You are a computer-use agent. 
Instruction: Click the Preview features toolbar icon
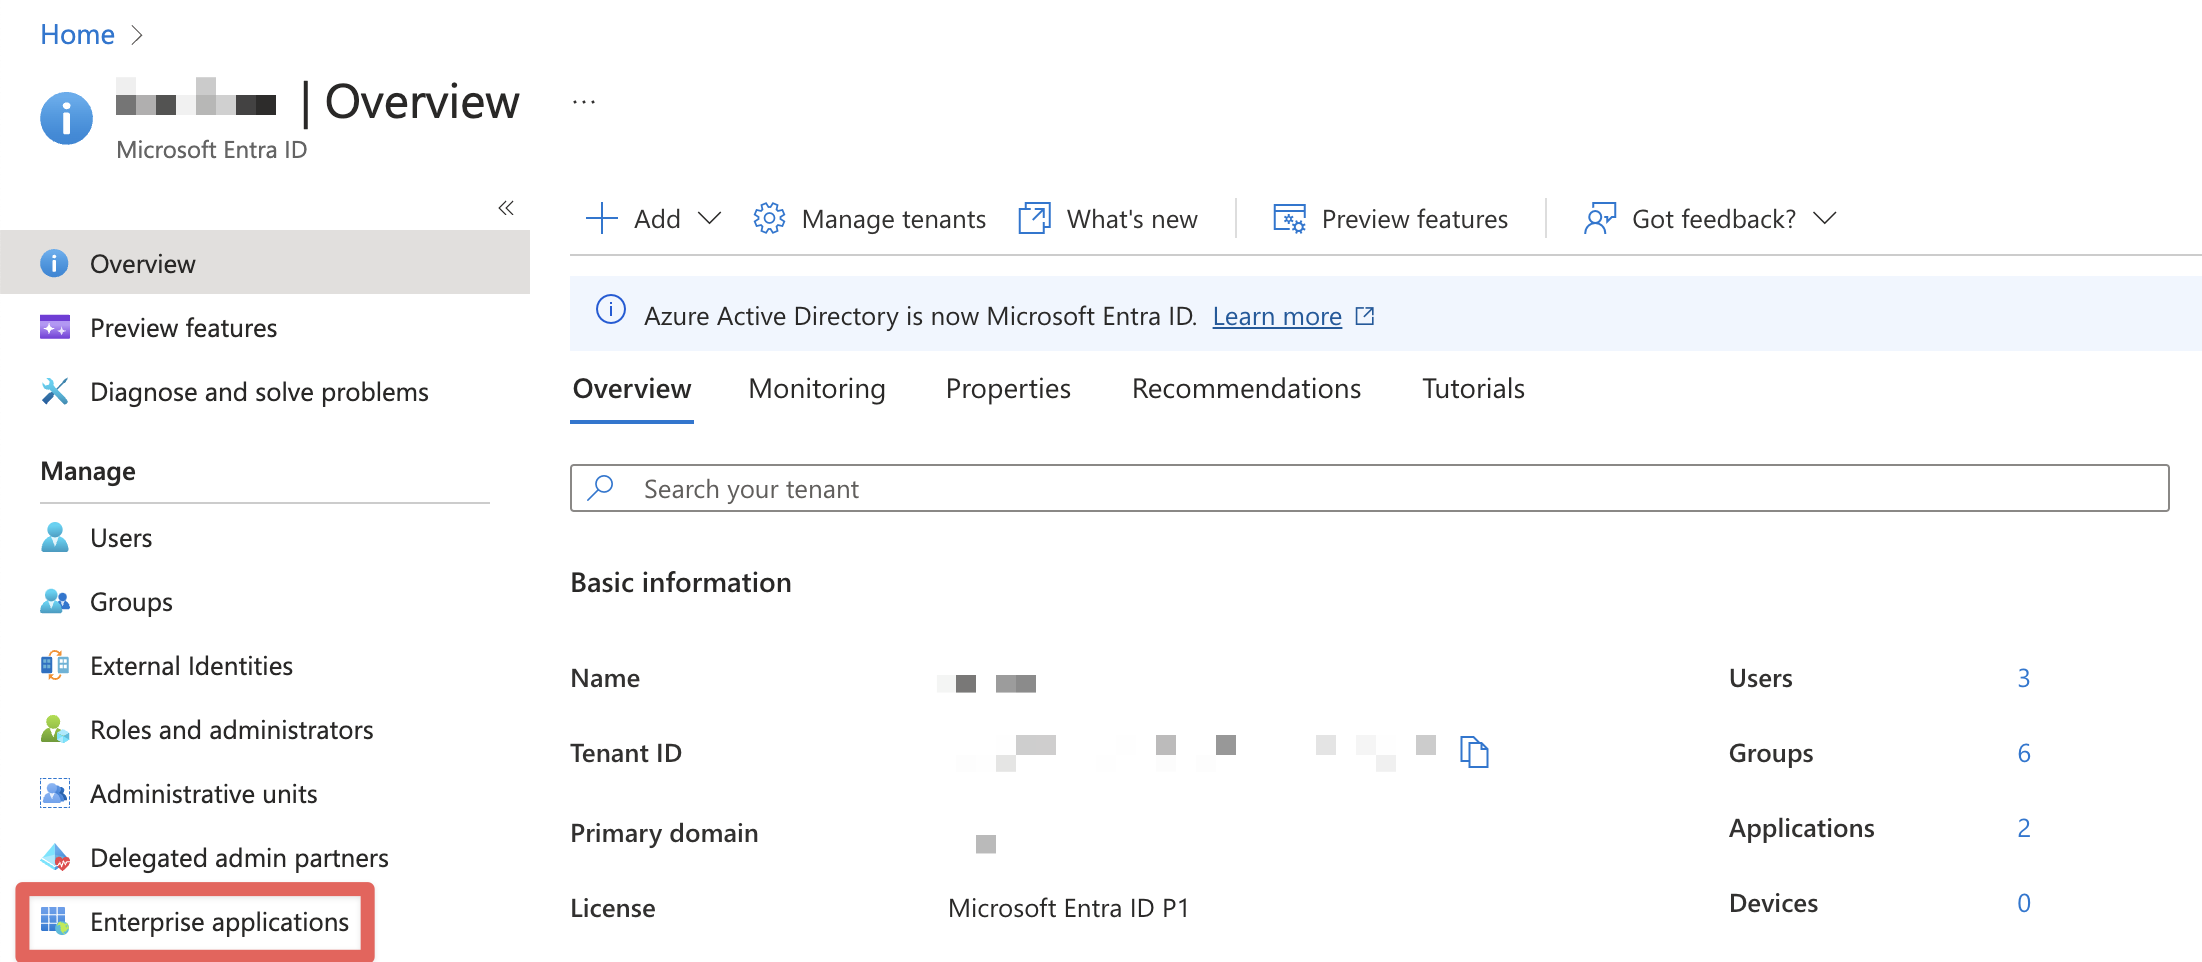point(1289,218)
